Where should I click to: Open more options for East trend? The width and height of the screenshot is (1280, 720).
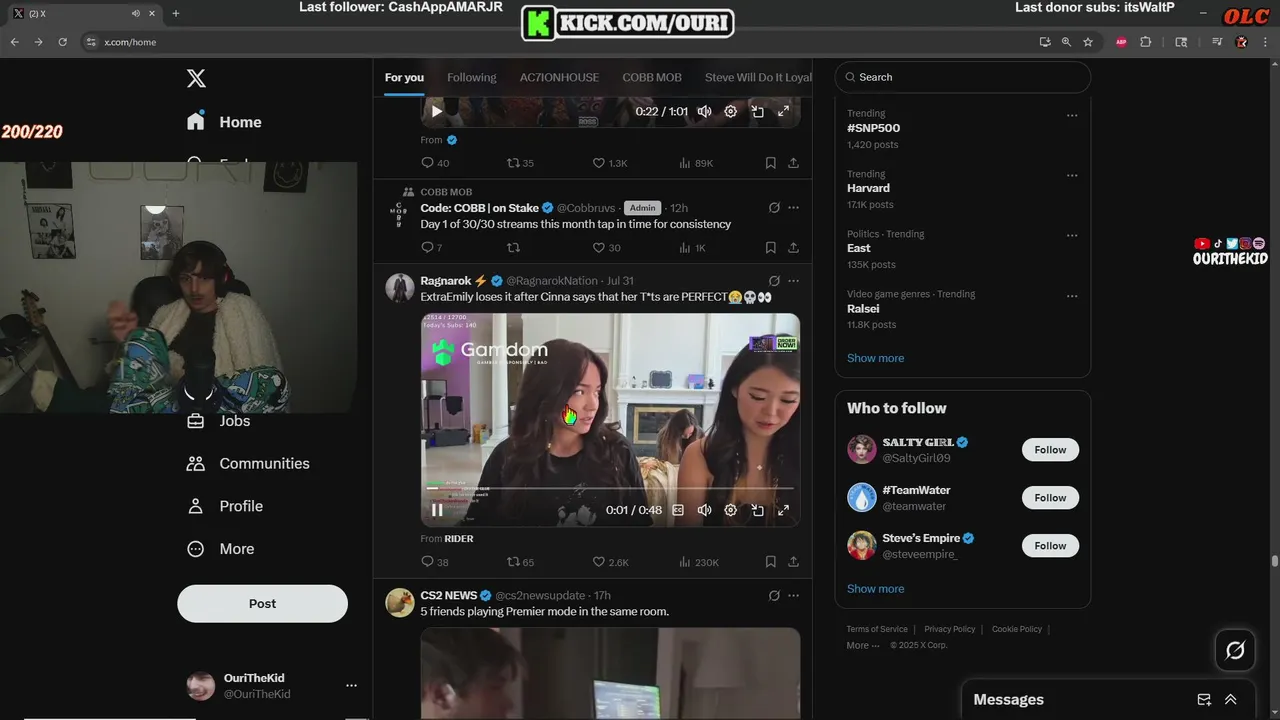[1072, 236]
